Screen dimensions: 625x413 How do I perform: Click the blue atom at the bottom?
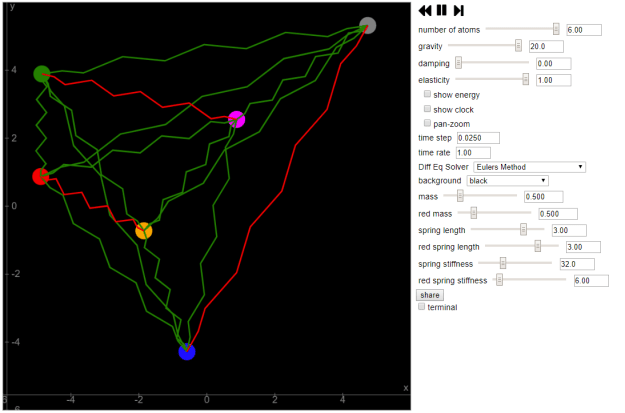click(186, 351)
